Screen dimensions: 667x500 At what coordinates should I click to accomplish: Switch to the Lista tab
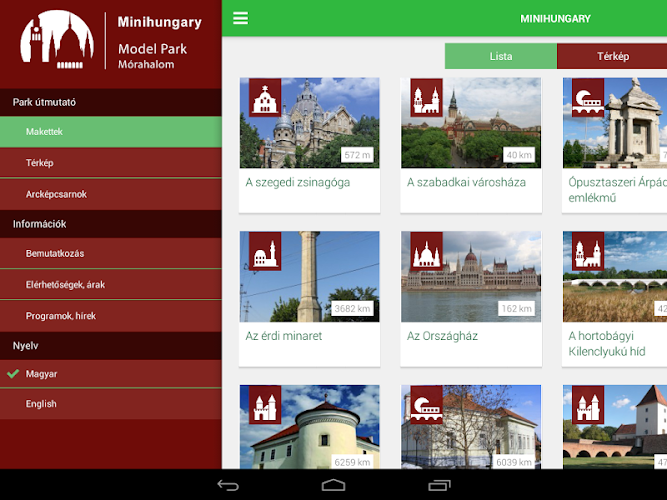(x=501, y=56)
